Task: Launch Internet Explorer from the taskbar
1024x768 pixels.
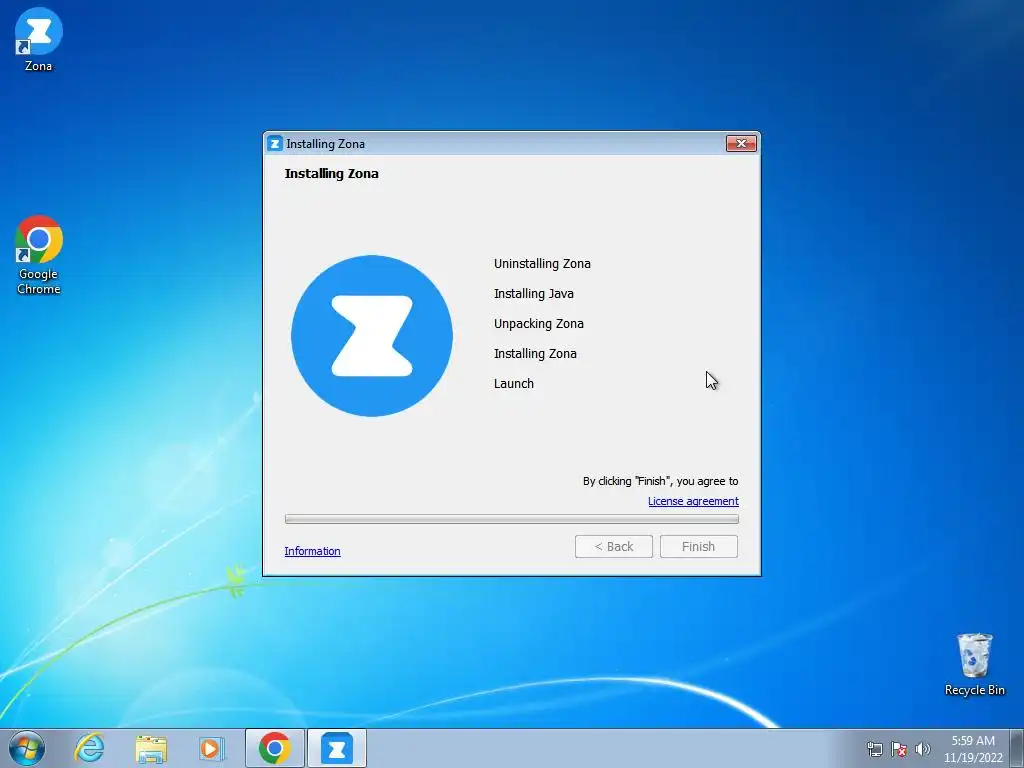Action: [89, 748]
